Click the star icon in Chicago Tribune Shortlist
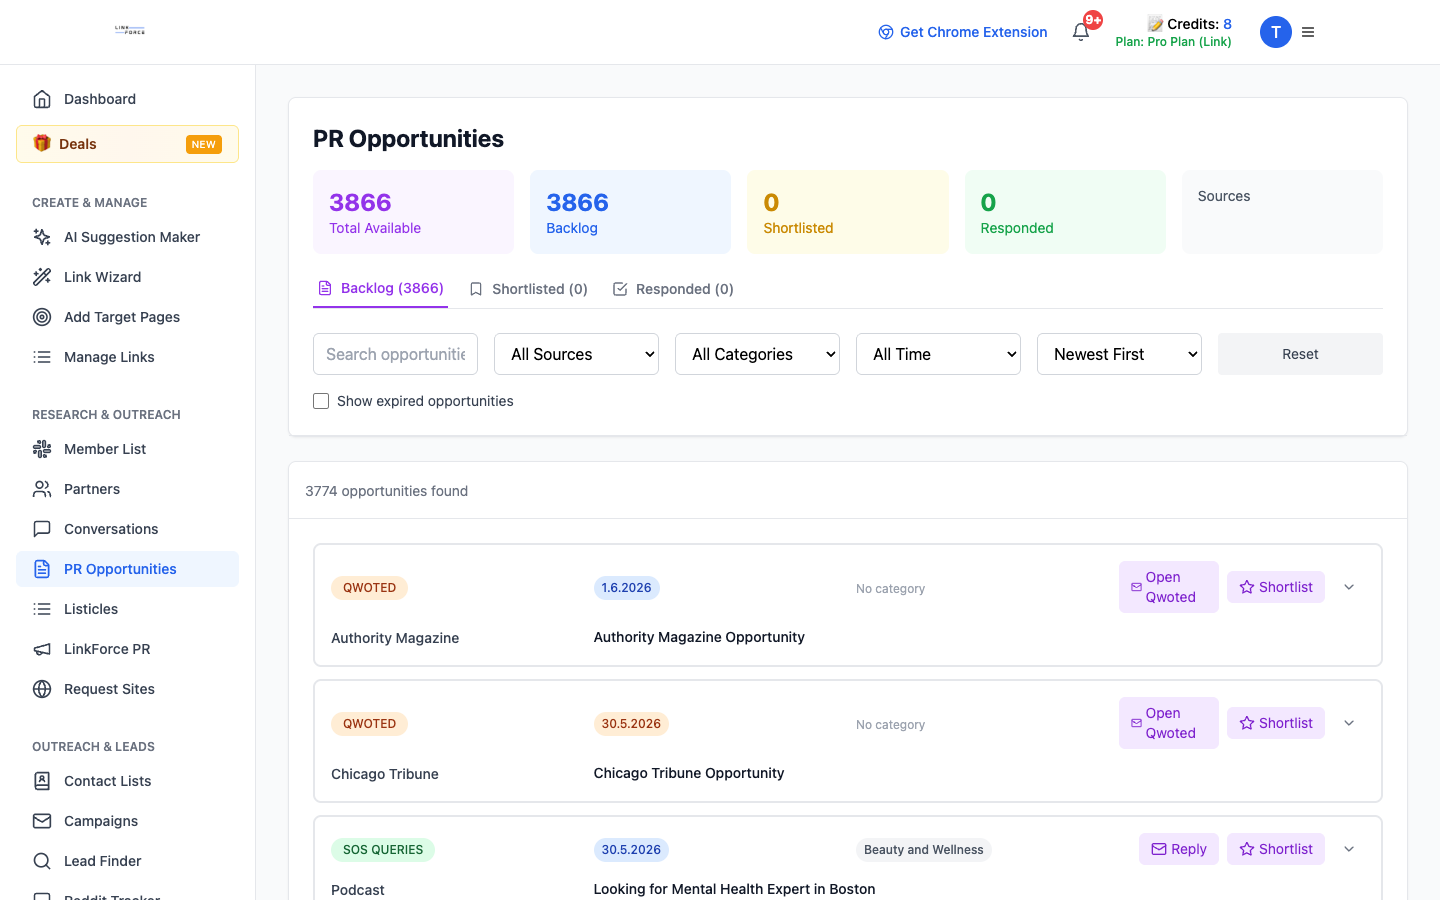Viewport: 1440px width, 900px height. [x=1247, y=723]
